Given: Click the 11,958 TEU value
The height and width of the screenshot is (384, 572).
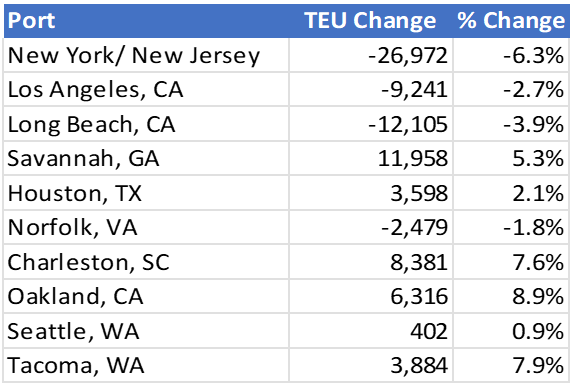Looking at the screenshot, I should tap(413, 159).
